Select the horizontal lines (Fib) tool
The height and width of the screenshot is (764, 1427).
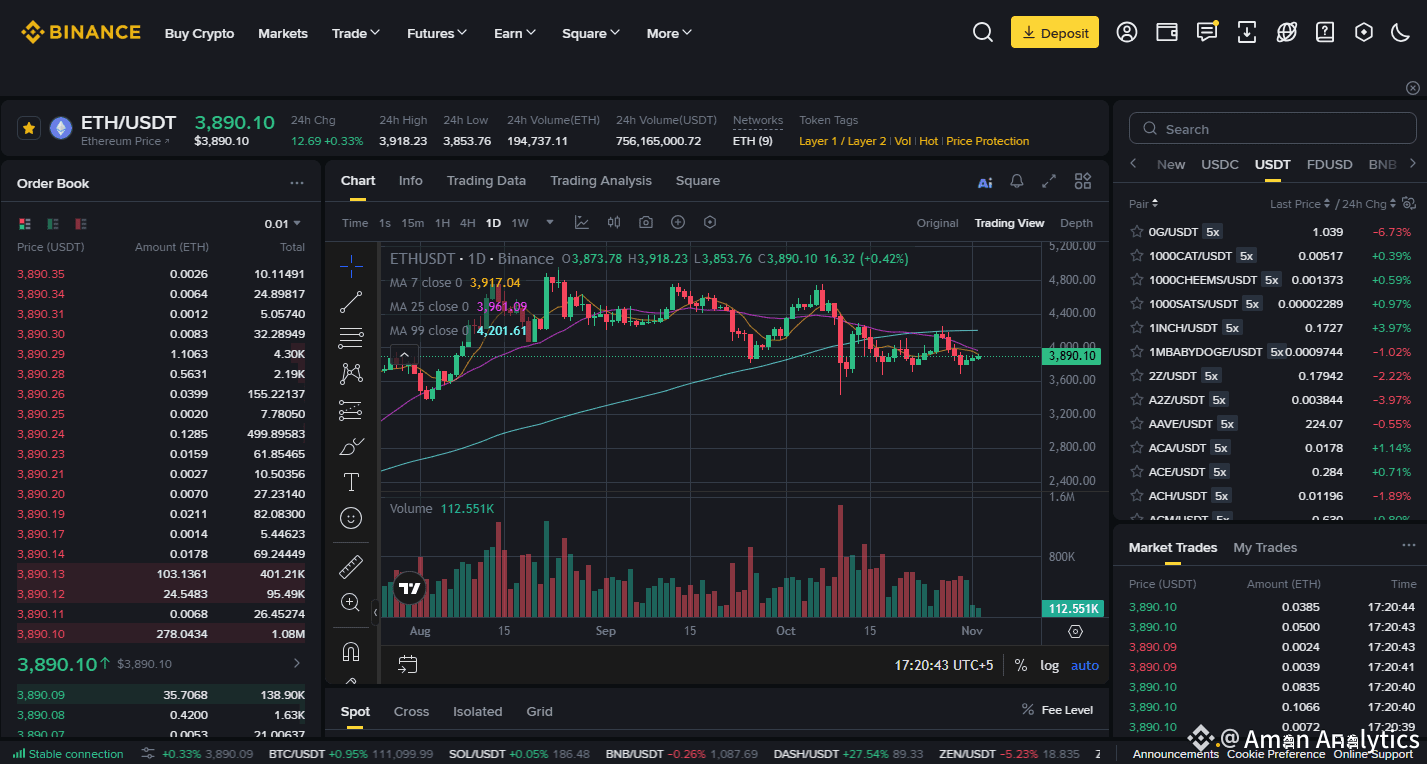[x=351, y=337]
